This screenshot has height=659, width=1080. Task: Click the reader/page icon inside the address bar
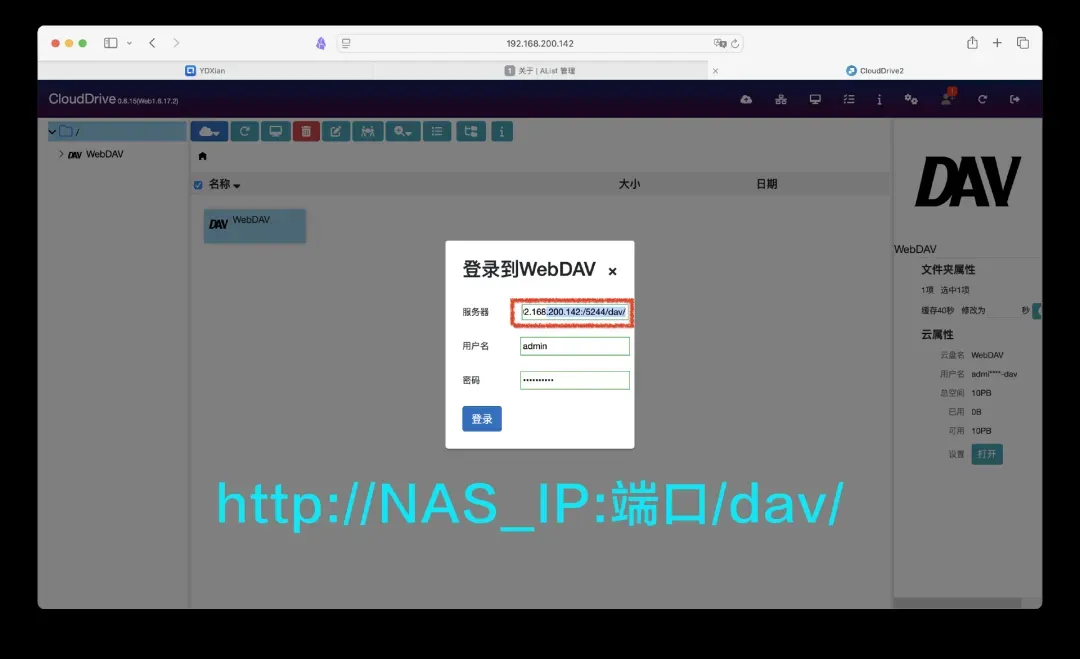pyautogui.click(x=346, y=43)
